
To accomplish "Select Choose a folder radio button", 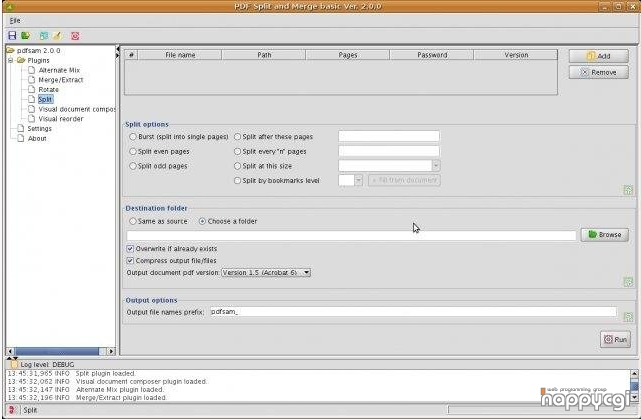I will [x=202, y=221].
